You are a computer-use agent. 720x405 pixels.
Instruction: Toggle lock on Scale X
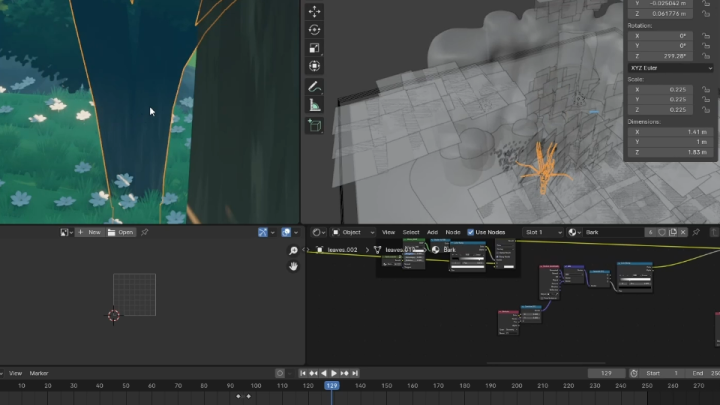click(x=706, y=90)
